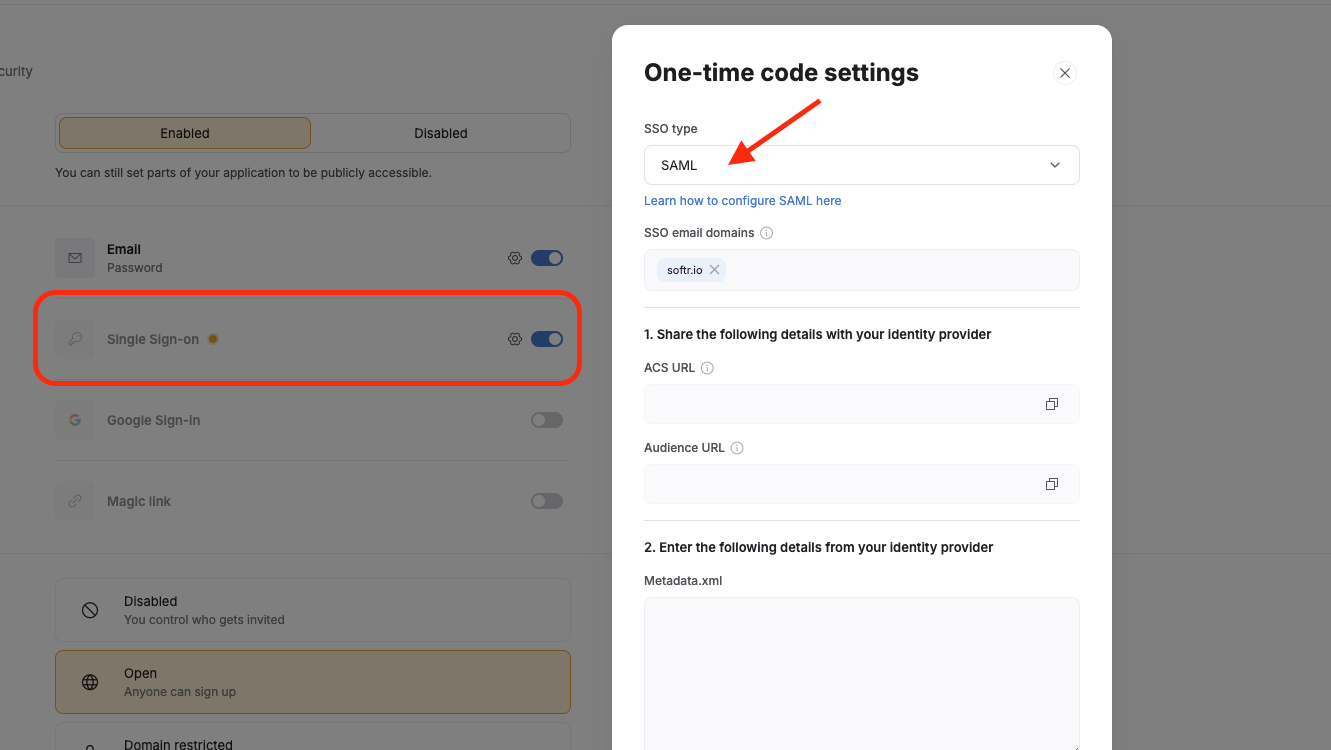Turn off the Single Sign-on toggle
Screen dimensions: 1331x750
tap(547, 339)
